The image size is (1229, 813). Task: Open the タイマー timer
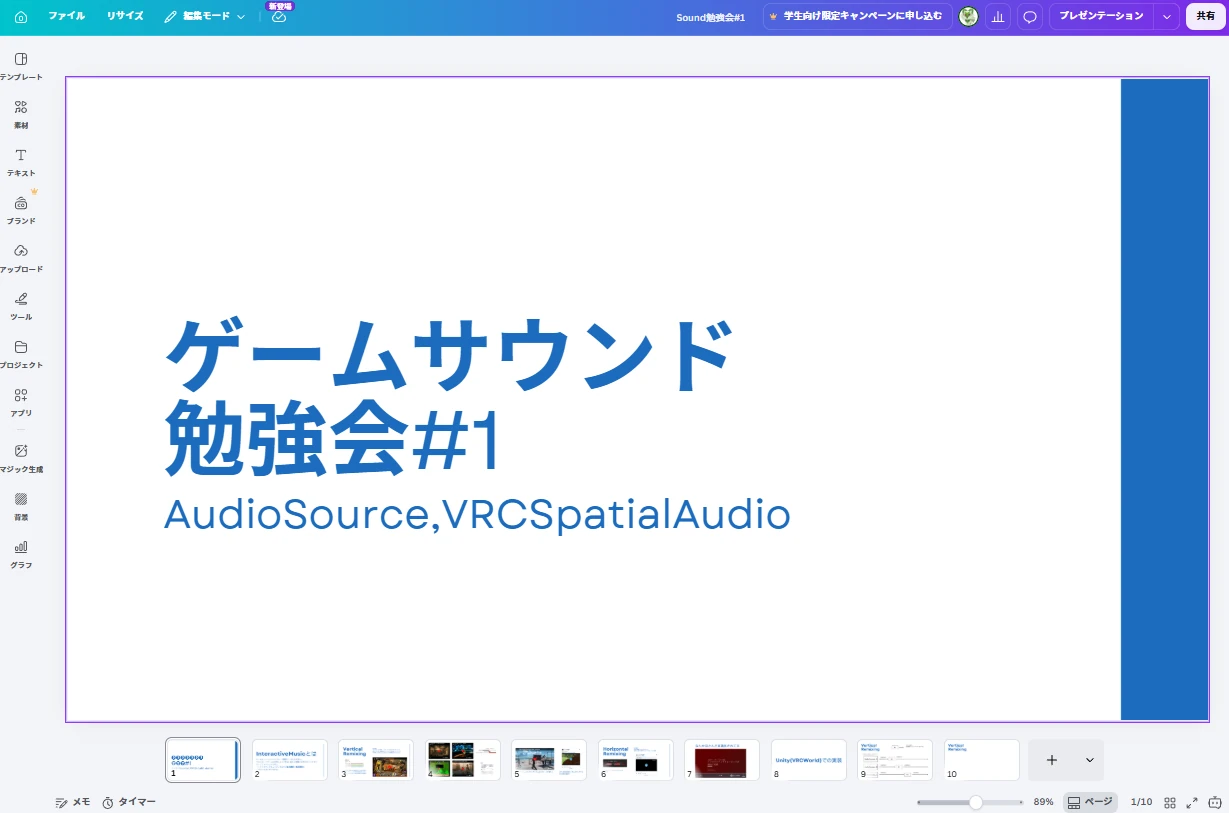point(129,802)
